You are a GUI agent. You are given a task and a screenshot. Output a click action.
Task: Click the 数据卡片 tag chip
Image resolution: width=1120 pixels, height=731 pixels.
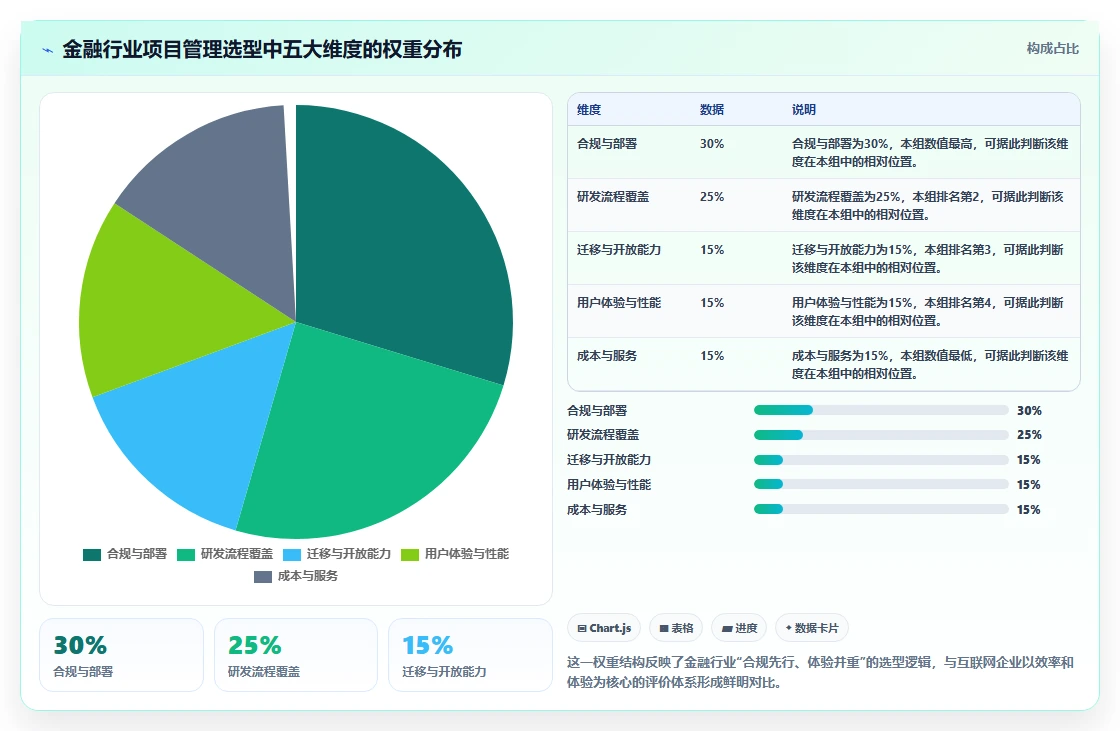[811, 628]
